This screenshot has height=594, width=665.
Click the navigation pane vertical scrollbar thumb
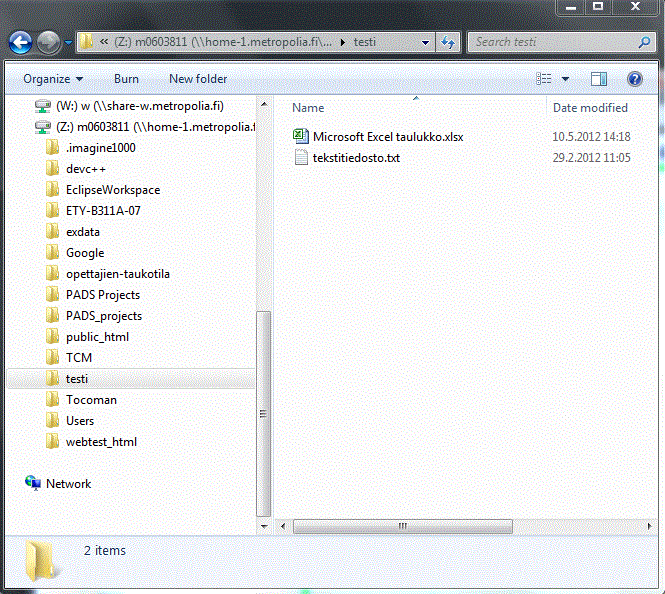click(264, 413)
